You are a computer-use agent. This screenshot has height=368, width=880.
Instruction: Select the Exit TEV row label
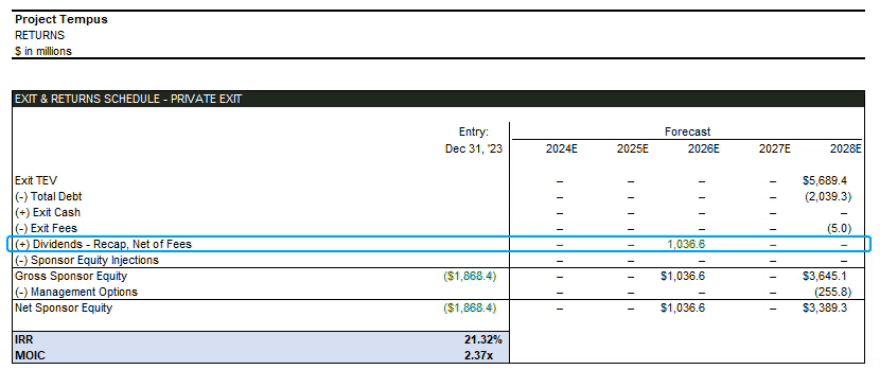(36, 181)
